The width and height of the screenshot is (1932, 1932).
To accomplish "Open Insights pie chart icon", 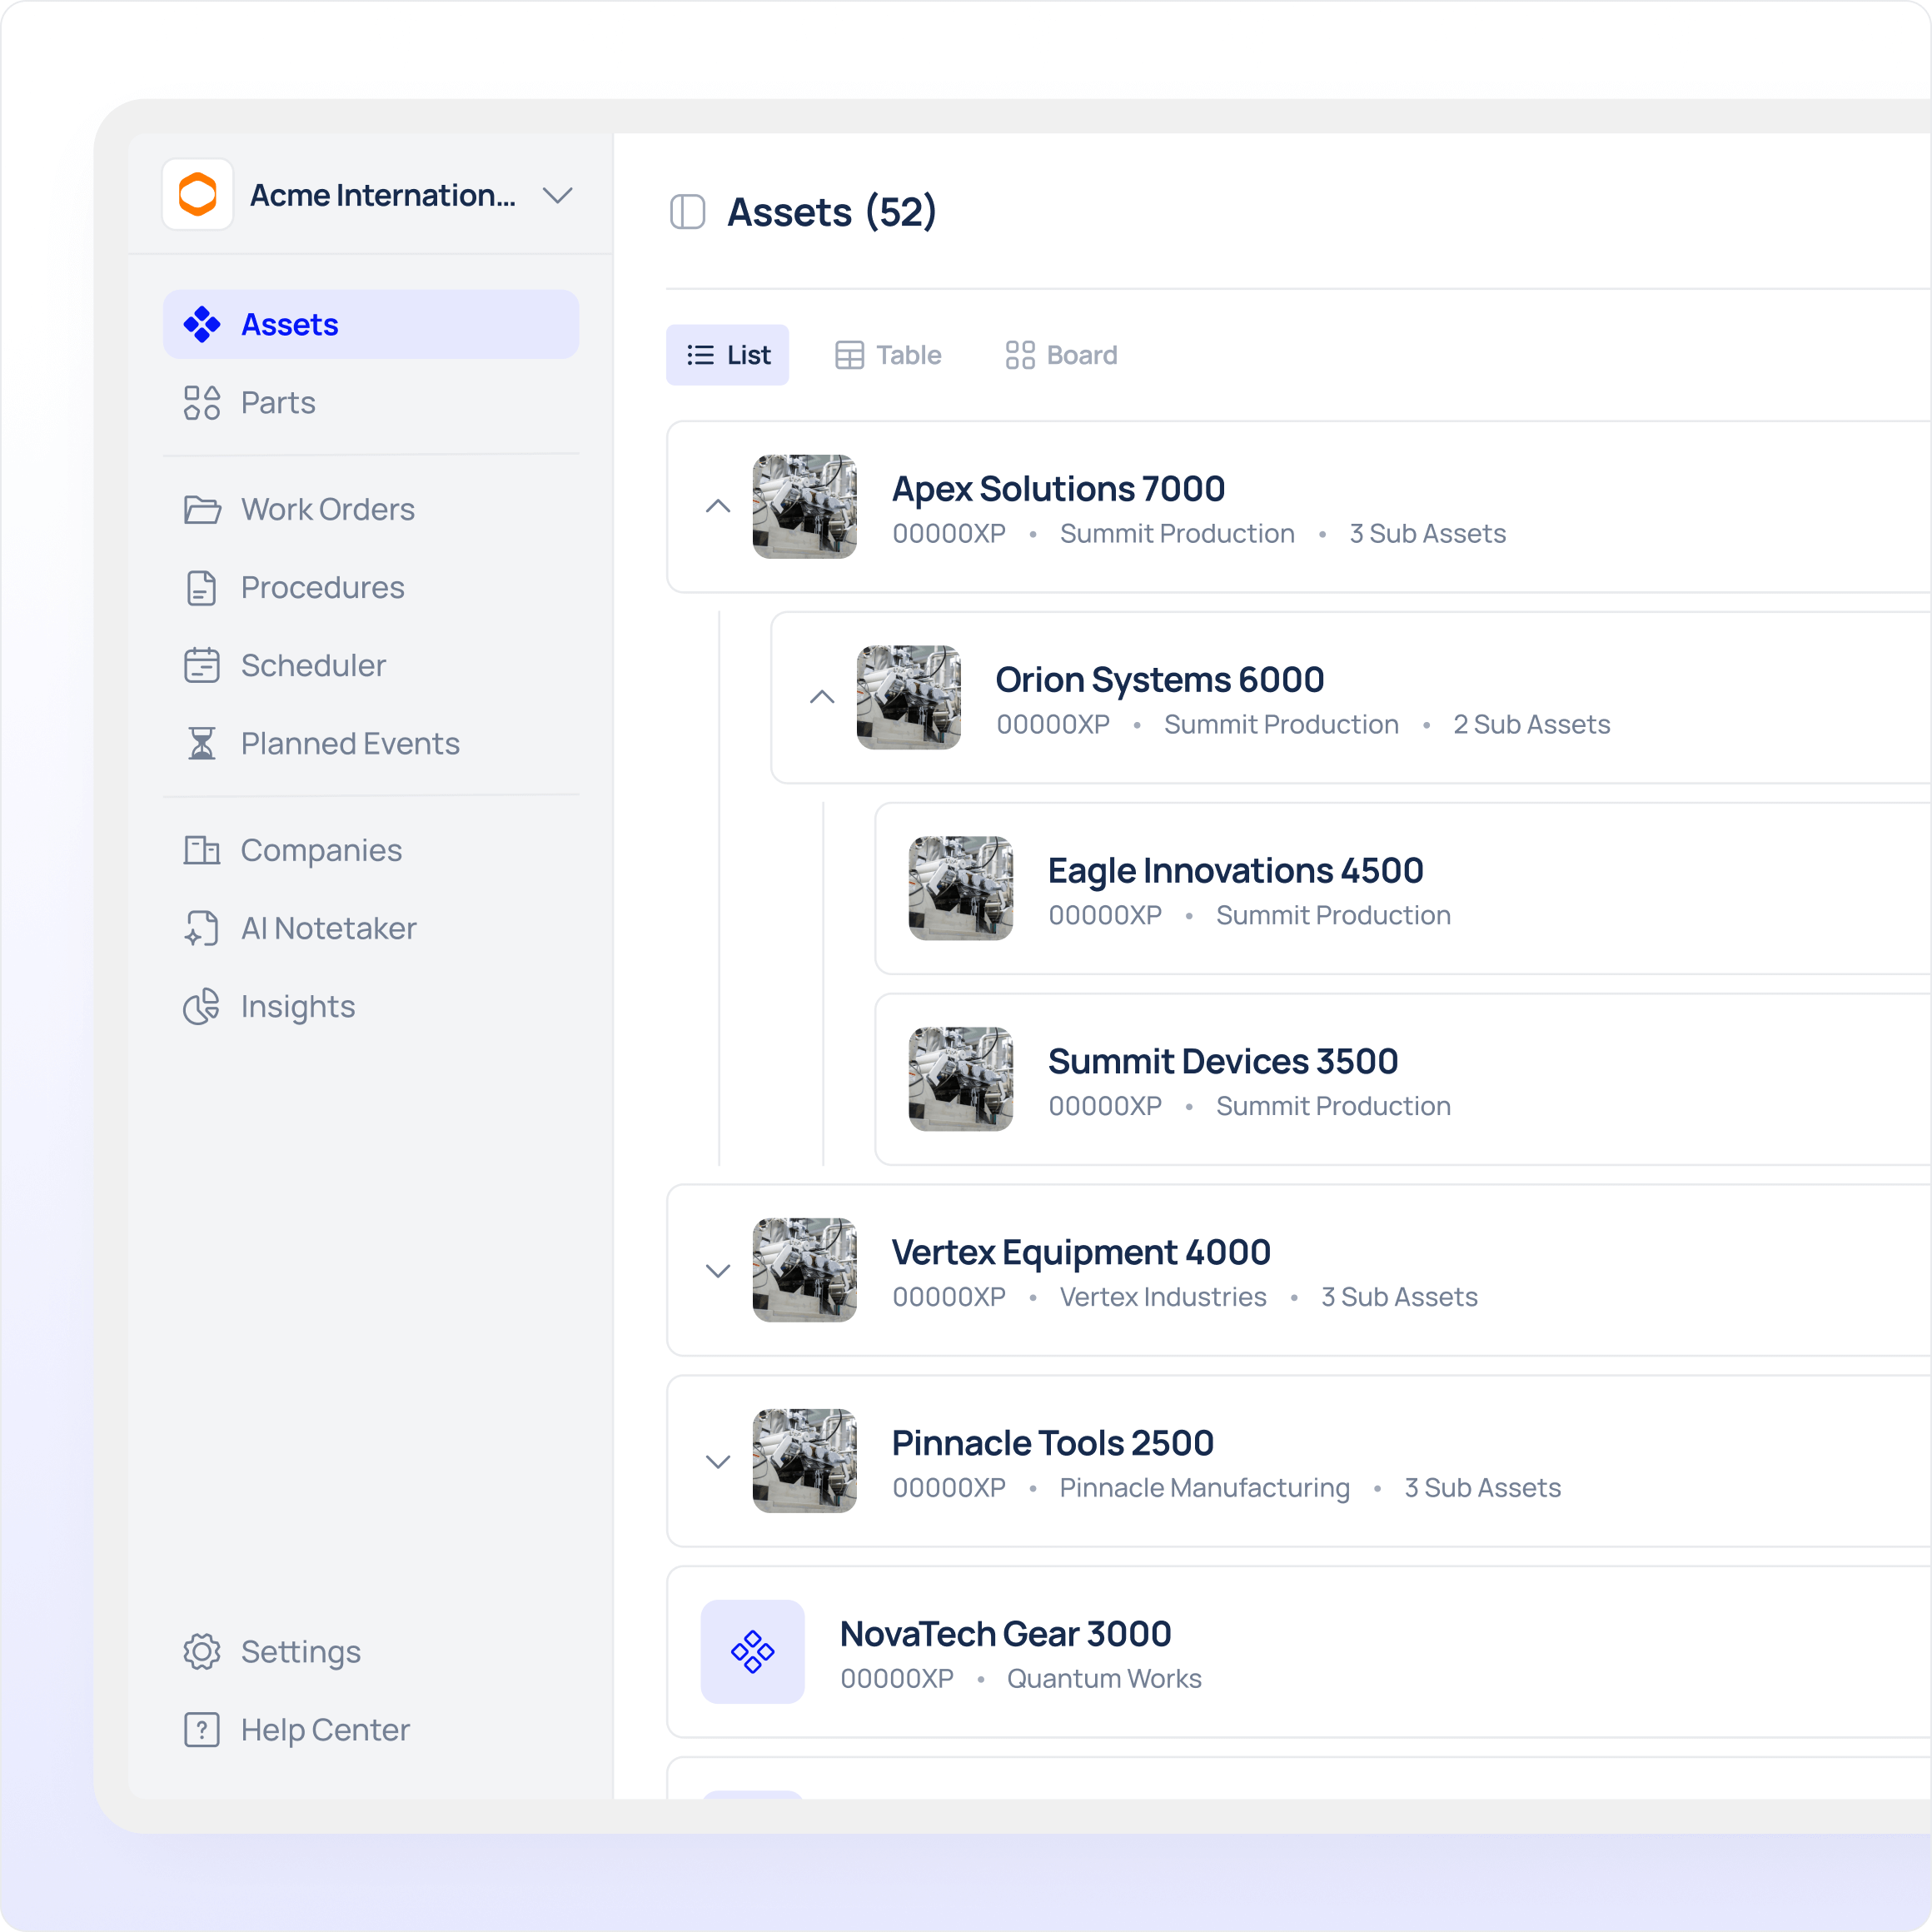I will 201,1006.
